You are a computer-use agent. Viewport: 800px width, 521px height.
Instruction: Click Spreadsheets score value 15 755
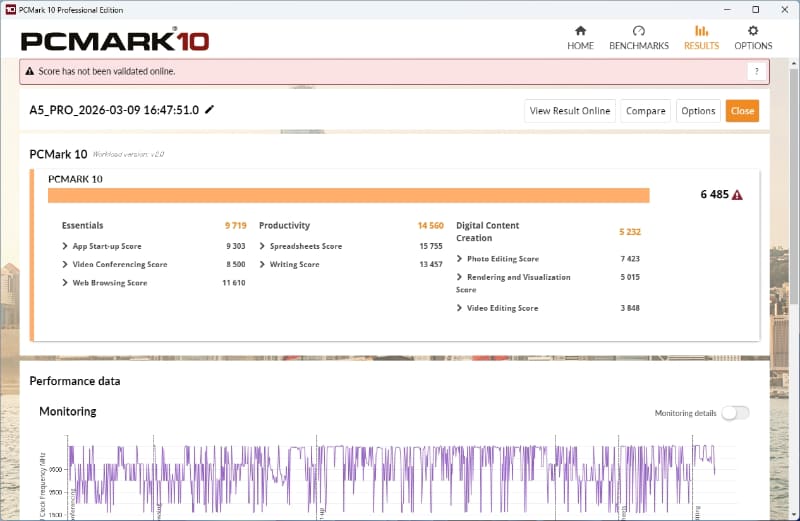[x=431, y=246]
